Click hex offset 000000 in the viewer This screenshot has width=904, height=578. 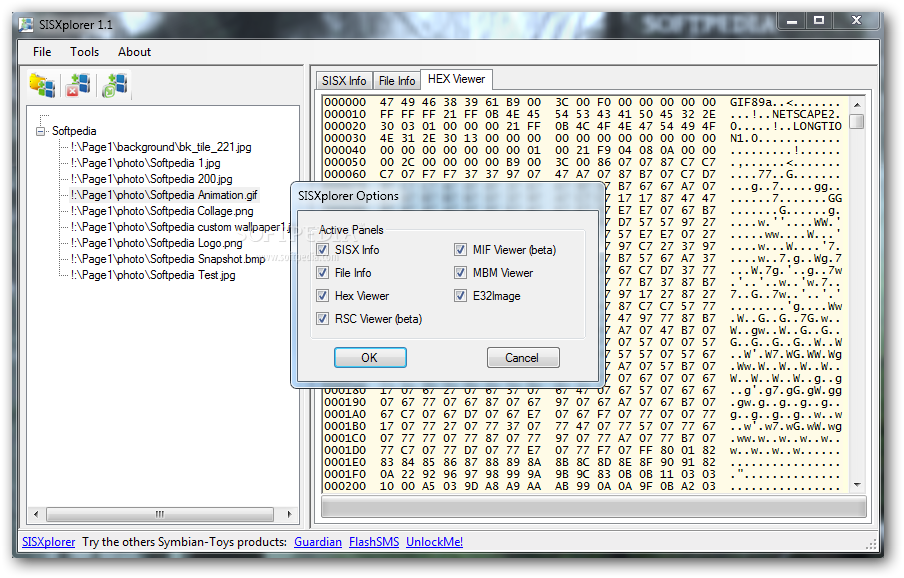[345, 103]
